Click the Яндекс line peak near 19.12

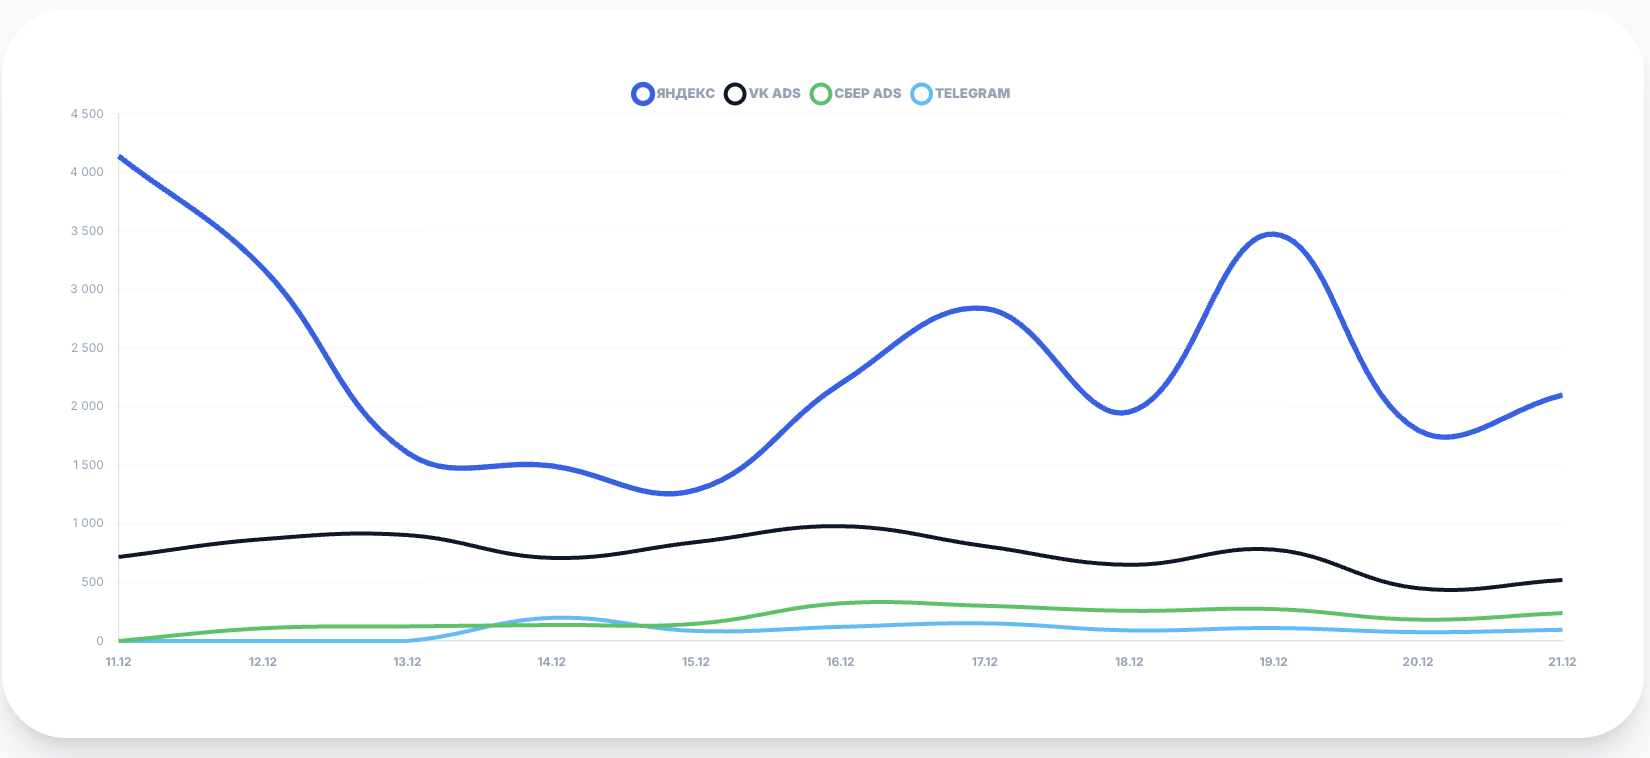pos(1271,235)
